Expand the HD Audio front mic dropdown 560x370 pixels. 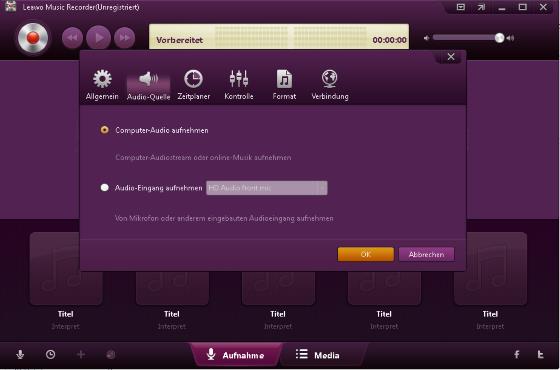click(x=267, y=188)
